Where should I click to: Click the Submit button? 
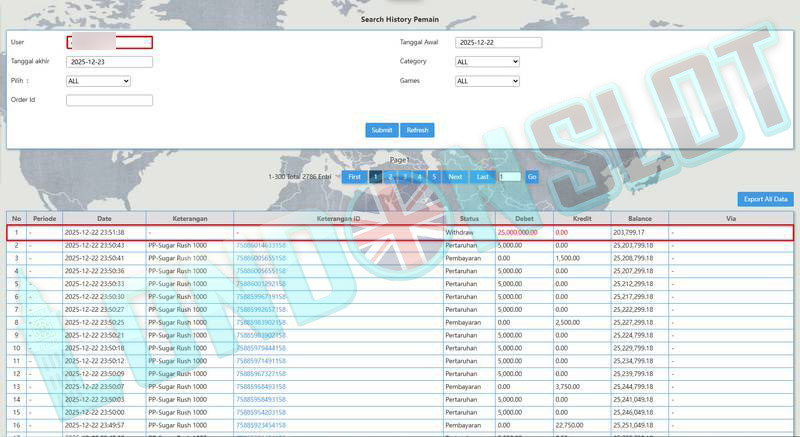tap(382, 130)
